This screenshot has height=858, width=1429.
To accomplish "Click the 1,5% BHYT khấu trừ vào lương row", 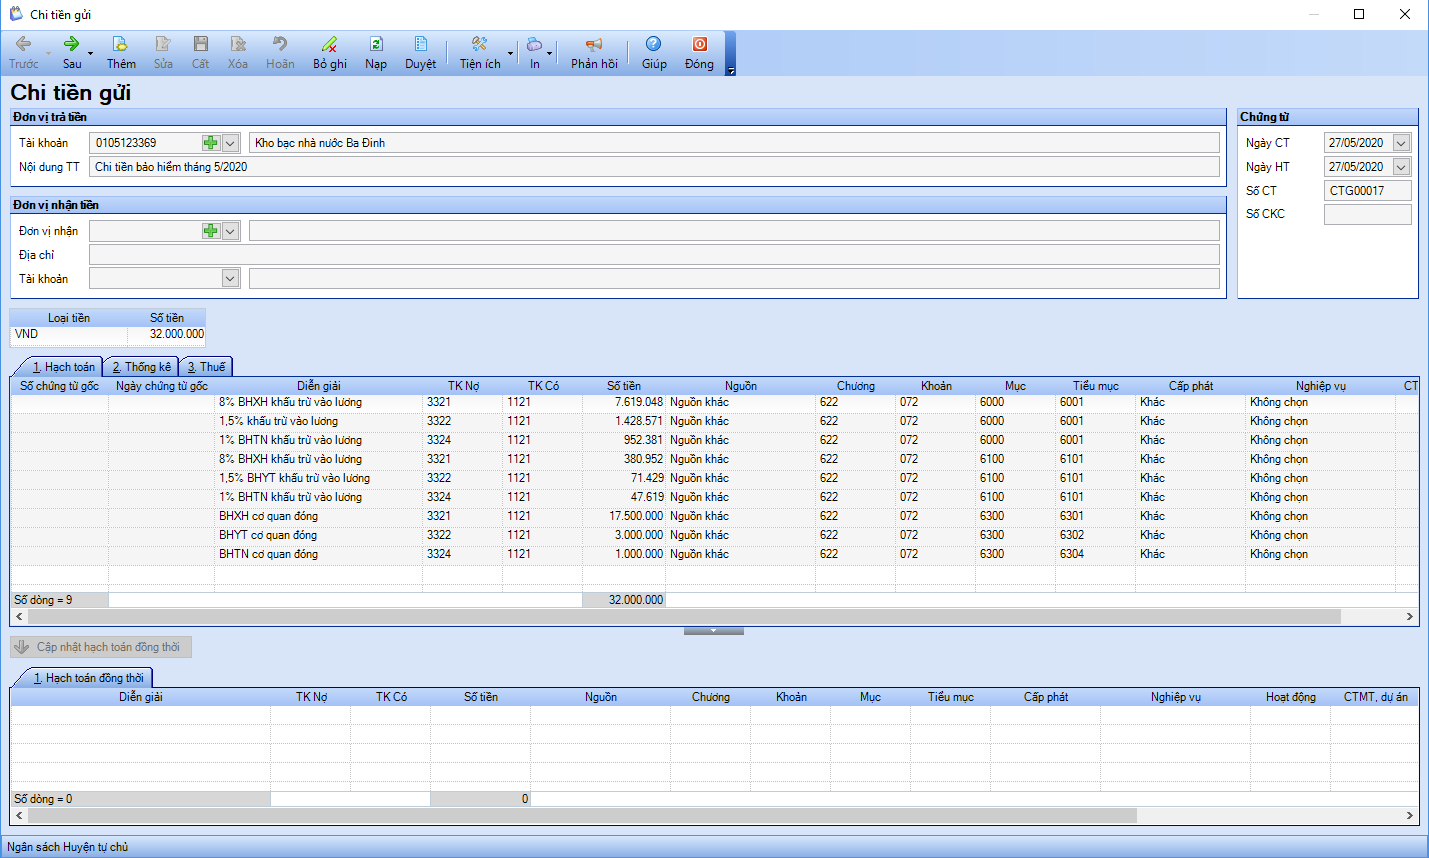I will point(714,478).
